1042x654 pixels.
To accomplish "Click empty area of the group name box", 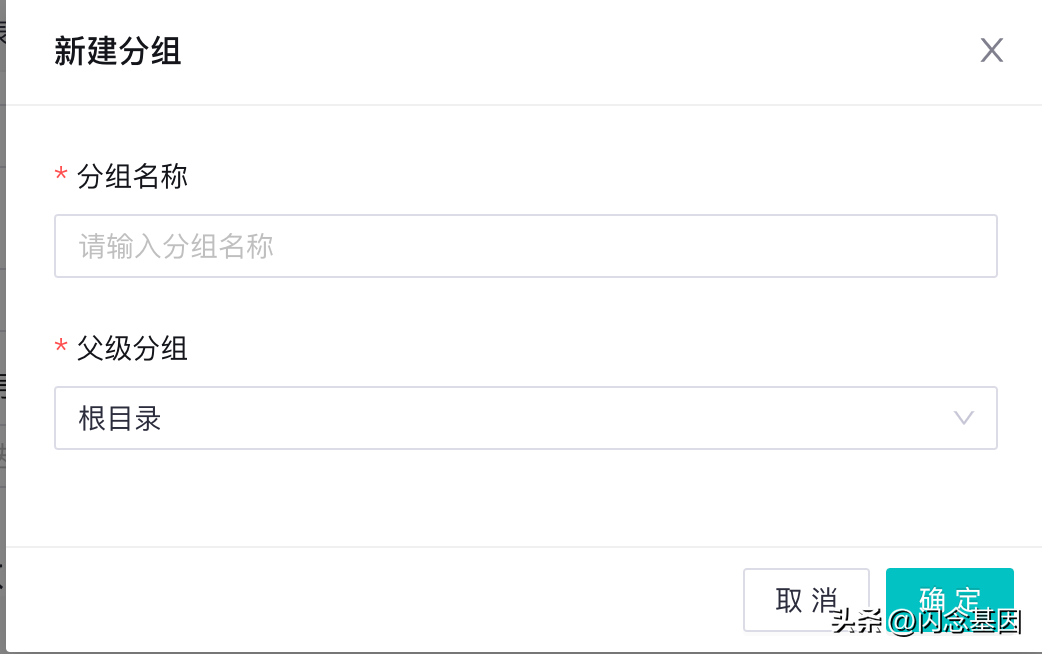I will (x=650, y=246).
